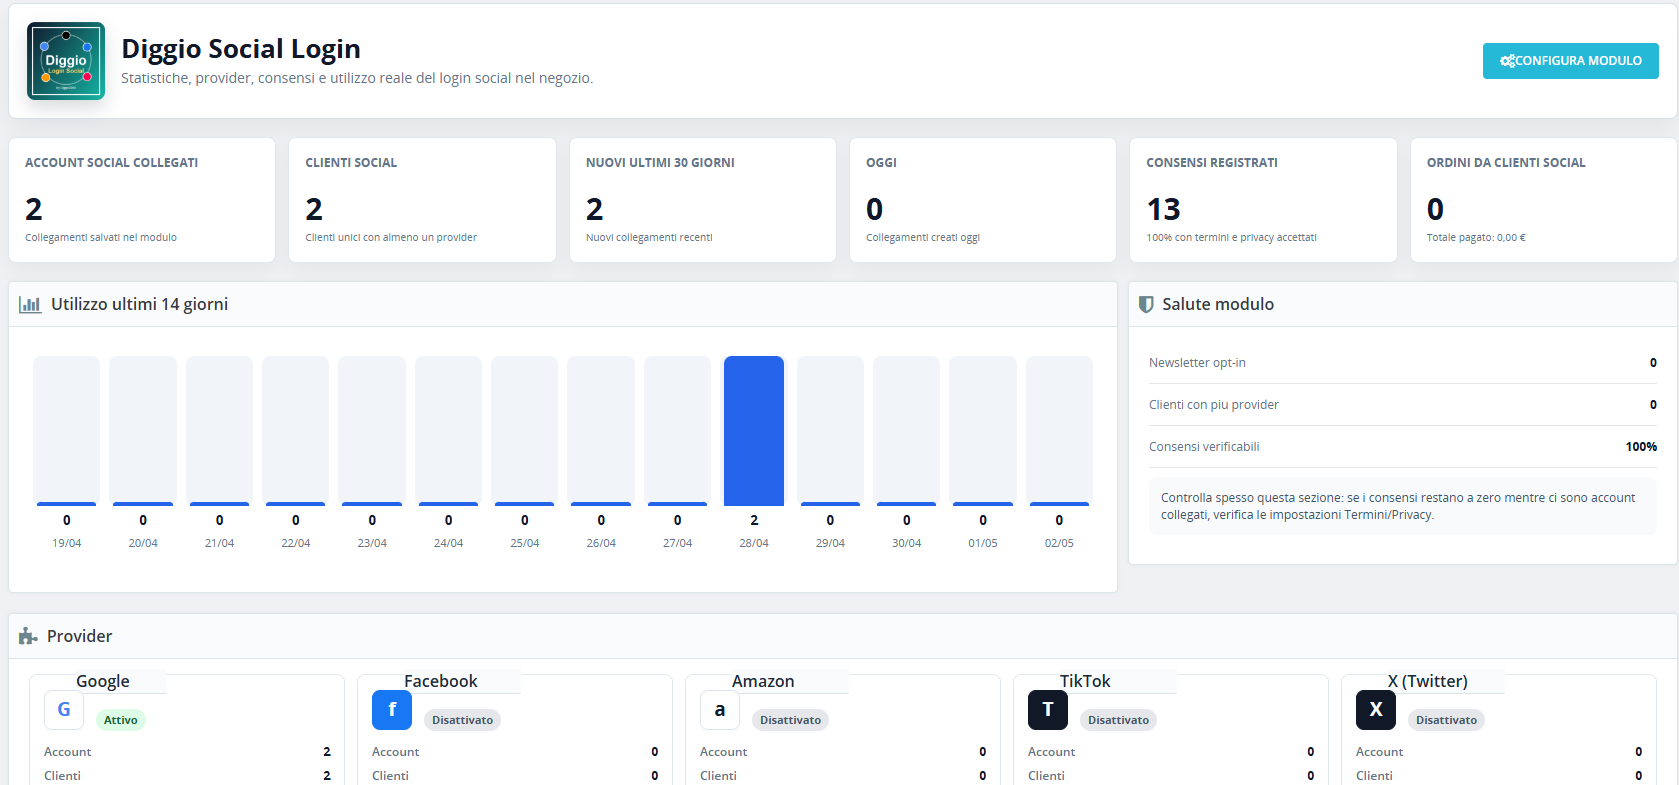1679x785 pixels.
Task: Click the Newsletter opt-in row
Action: (x=1403, y=363)
